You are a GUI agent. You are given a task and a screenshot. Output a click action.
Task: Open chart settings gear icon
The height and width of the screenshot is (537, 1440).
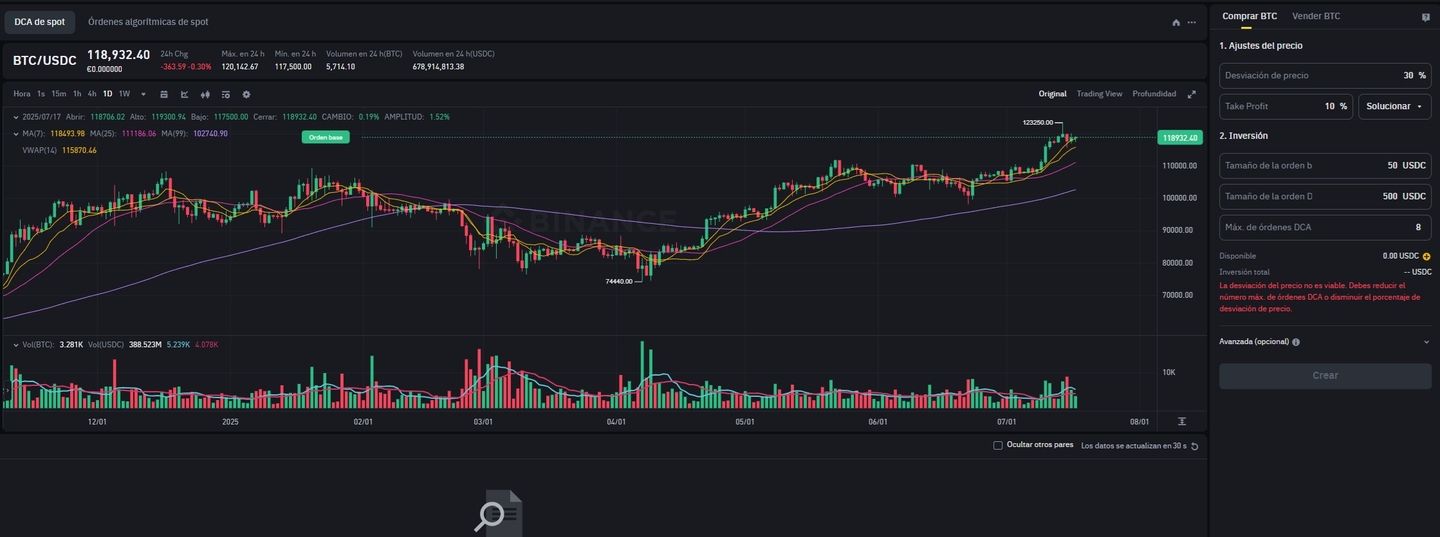pyautogui.click(x=246, y=94)
